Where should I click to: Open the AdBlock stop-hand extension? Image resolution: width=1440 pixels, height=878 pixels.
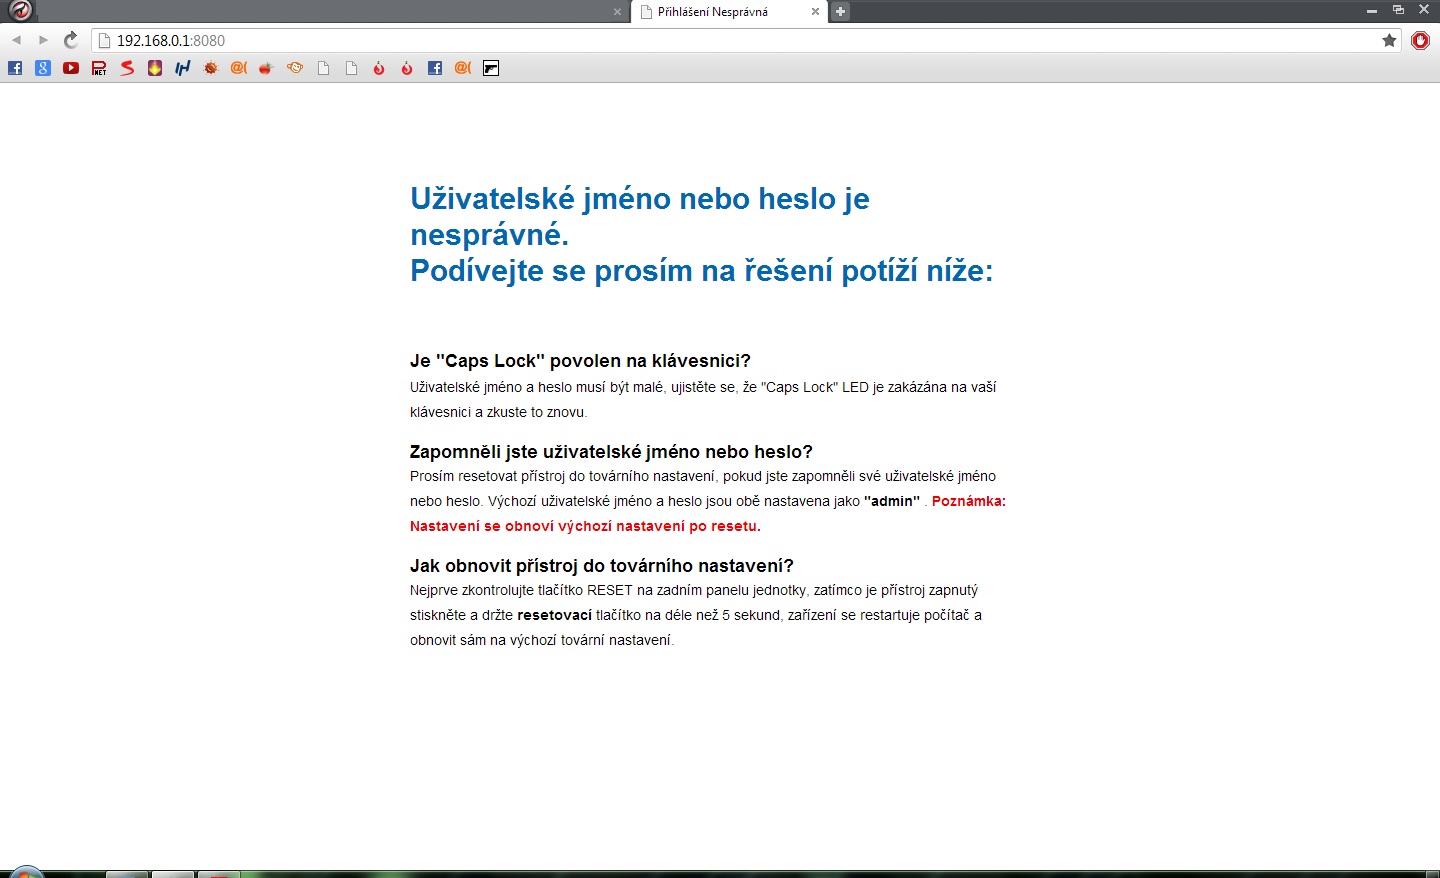point(1420,40)
